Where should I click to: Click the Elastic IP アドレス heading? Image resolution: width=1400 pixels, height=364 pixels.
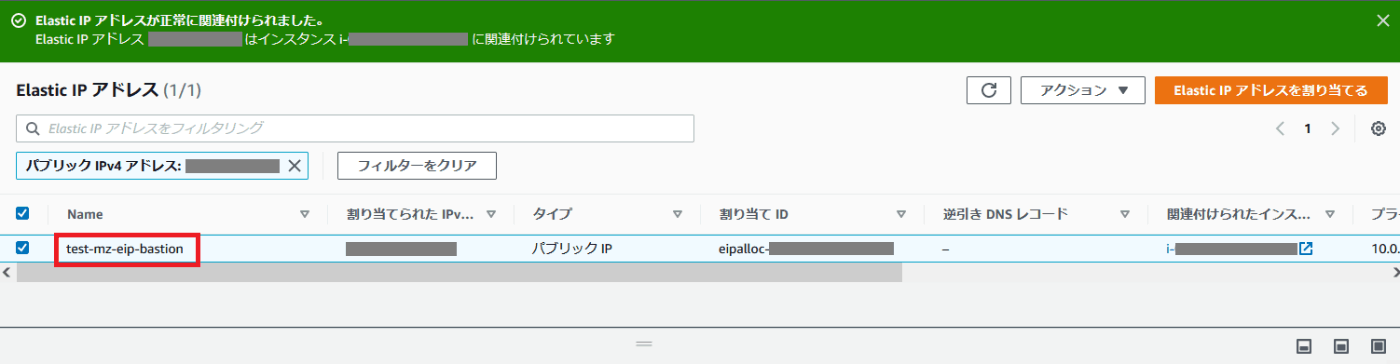click(88, 90)
